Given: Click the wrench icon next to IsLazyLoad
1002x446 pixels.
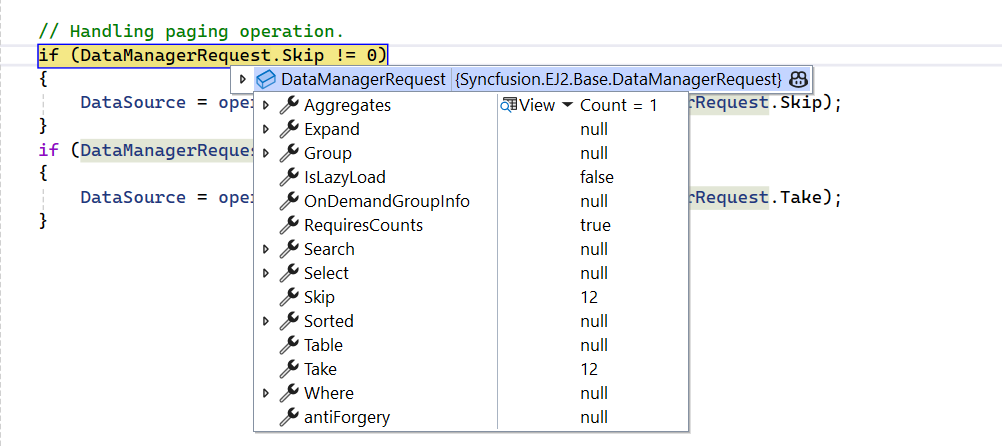Looking at the screenshot, I should coord(289,177).
